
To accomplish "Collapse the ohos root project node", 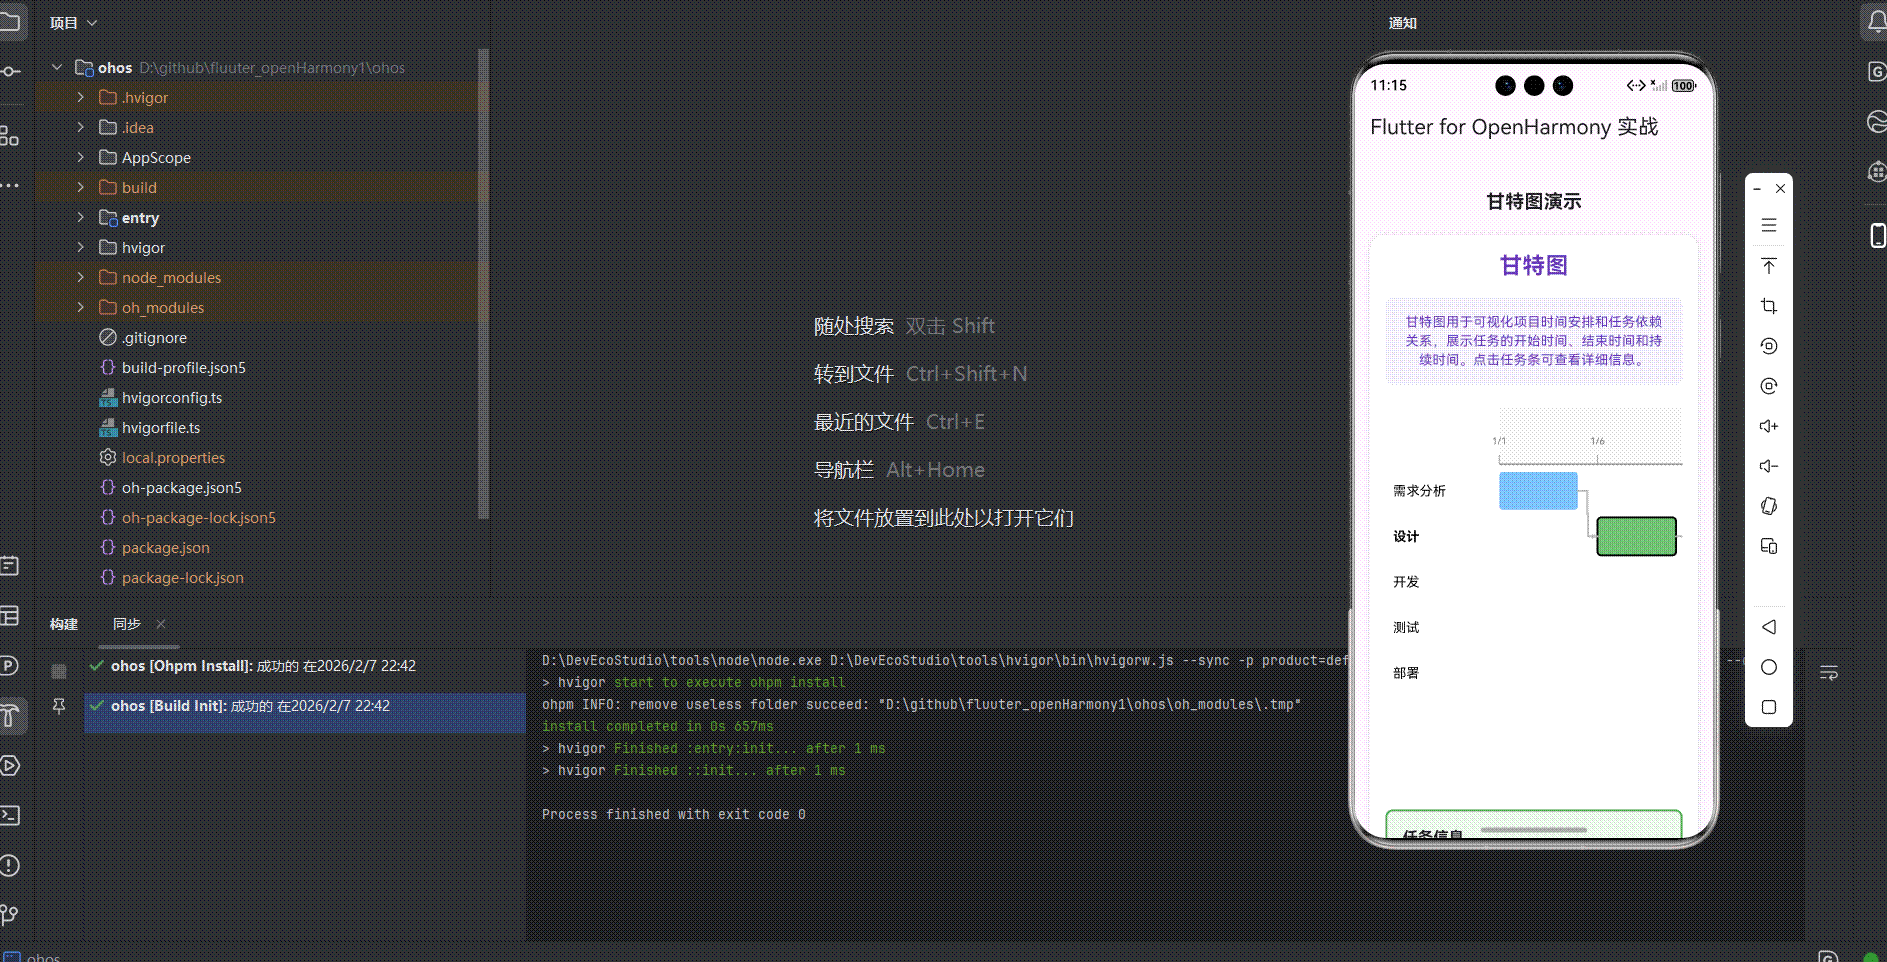I will 57,67.
